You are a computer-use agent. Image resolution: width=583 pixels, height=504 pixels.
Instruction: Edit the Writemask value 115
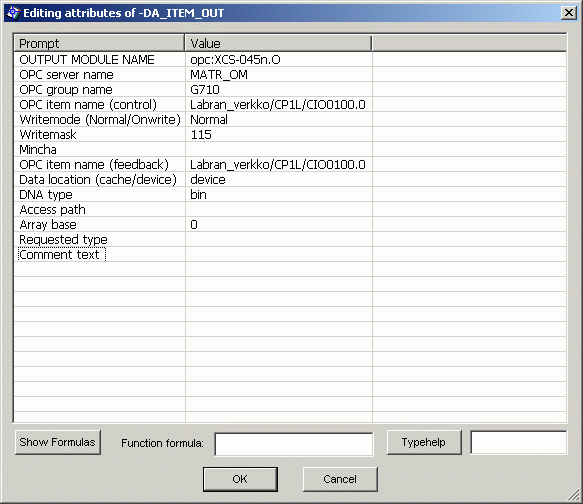[279, 135]
